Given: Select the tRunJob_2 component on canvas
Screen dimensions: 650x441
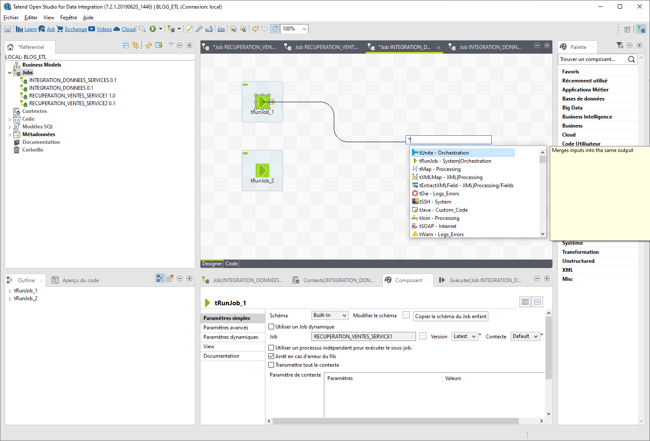Looking at the screenshot, I should [x=262, y=170].
